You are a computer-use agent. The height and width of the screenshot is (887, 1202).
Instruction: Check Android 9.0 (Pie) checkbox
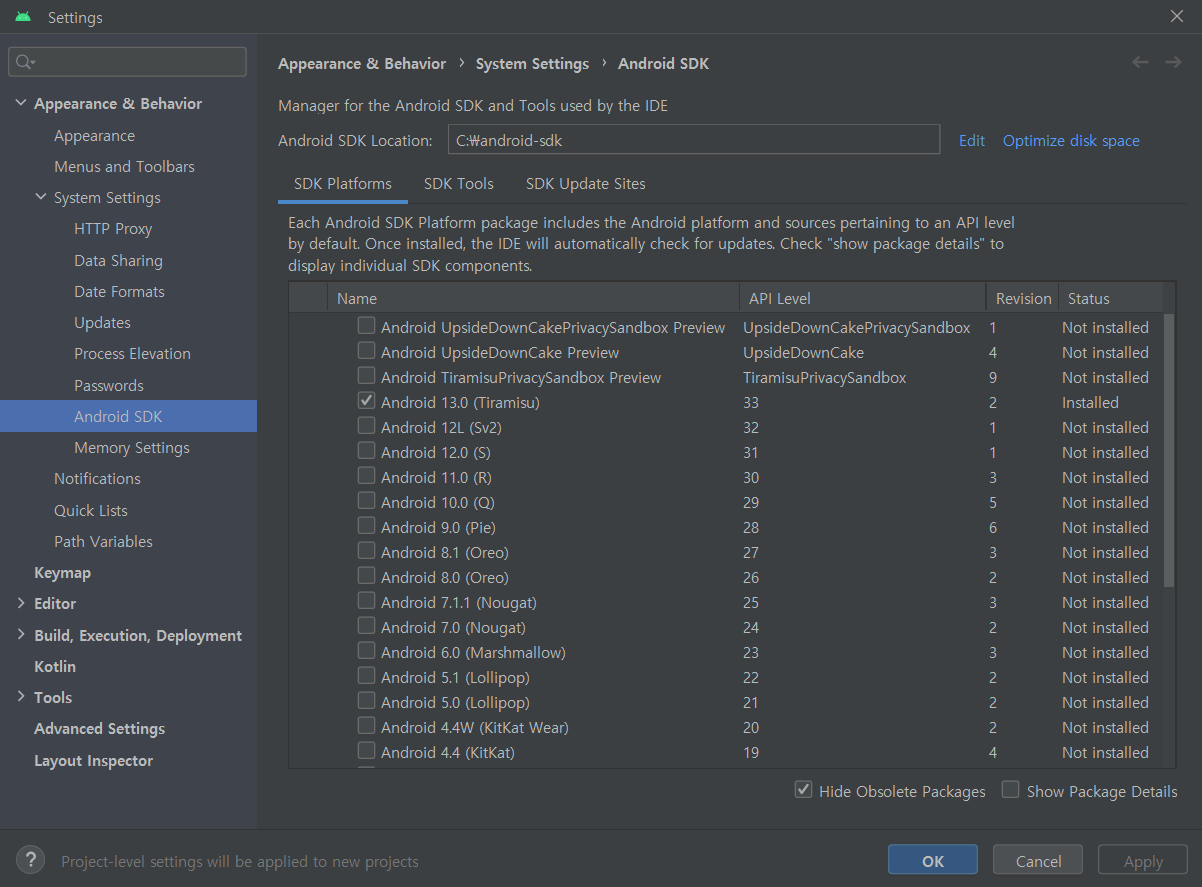tap(367, 526)
